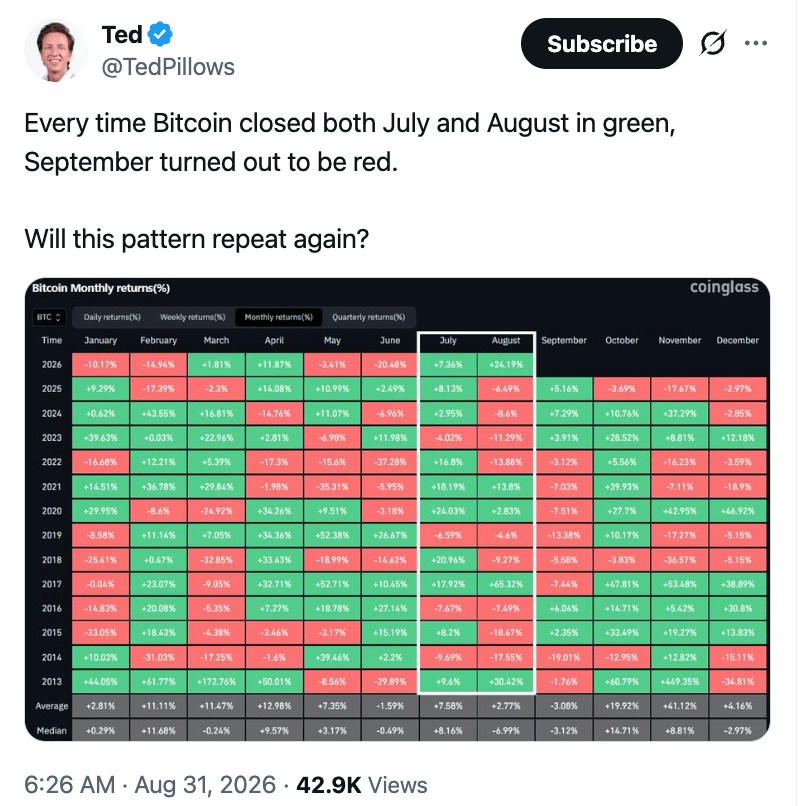Switch to Daily returns(%) tab
This screenshot has width=798, height=806.
[112, 317]
